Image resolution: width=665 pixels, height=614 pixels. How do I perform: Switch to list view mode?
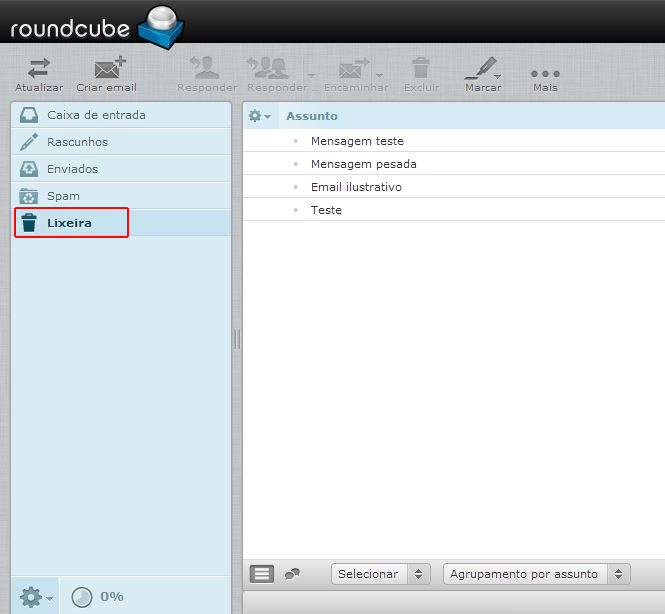pos(261,574)
